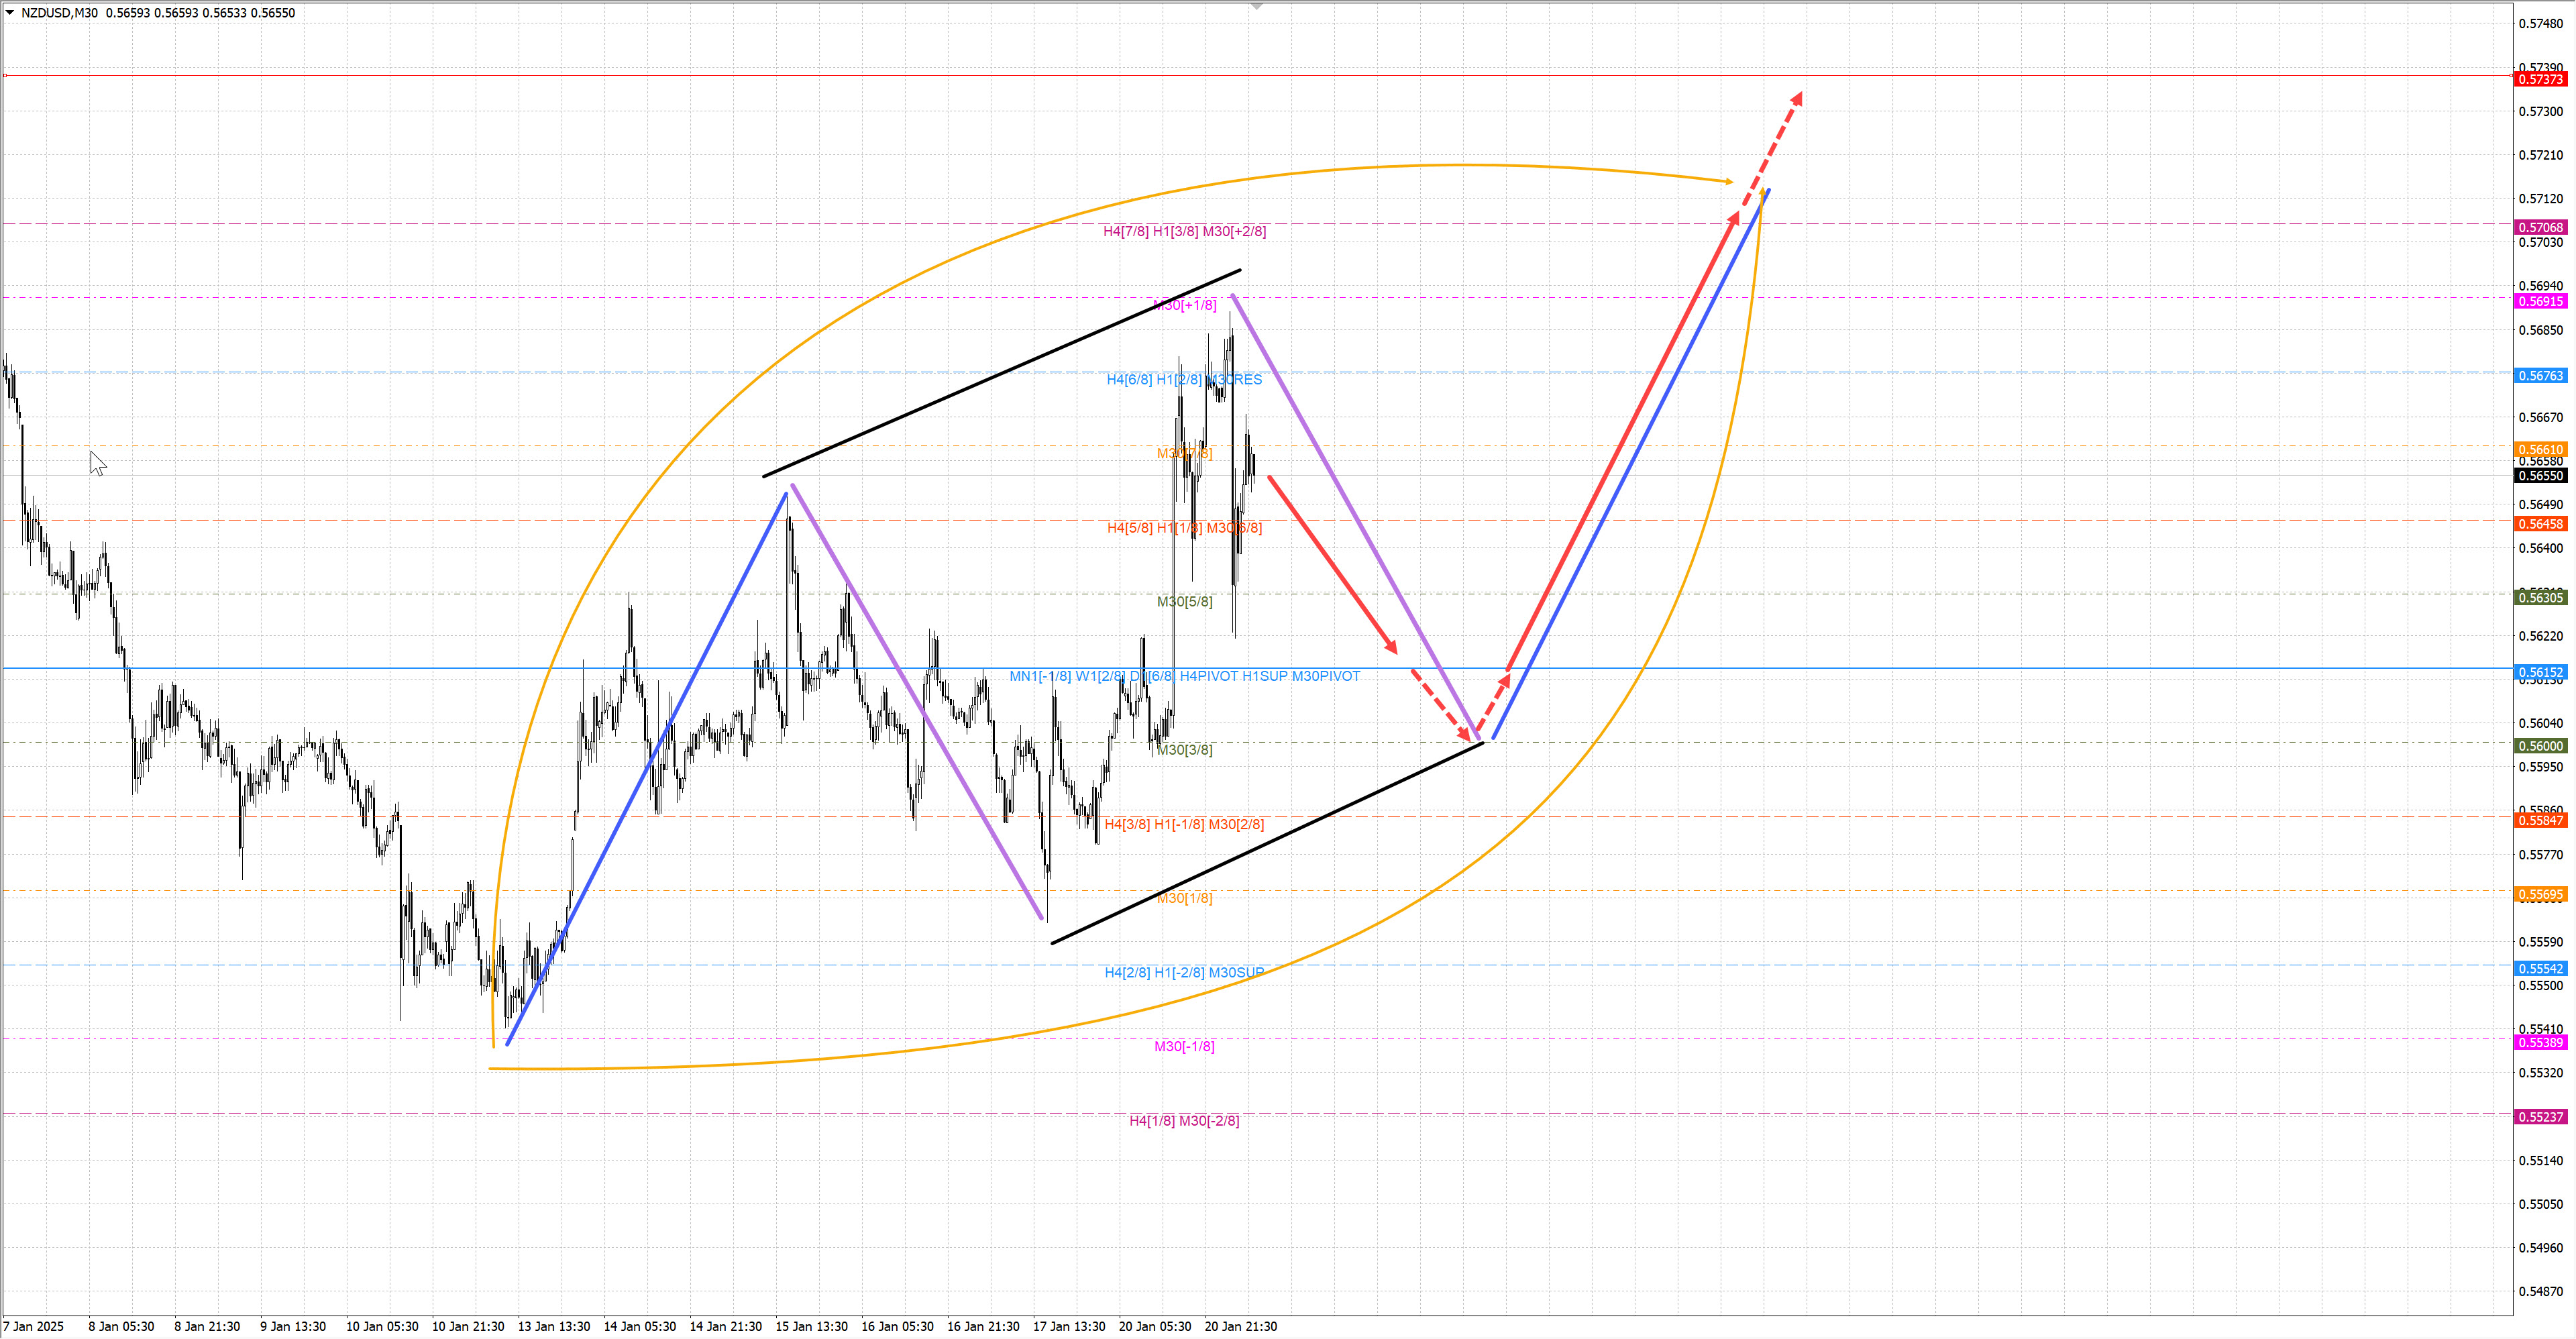Click the magenta 0.56915 level price tag

(2540, 301)
